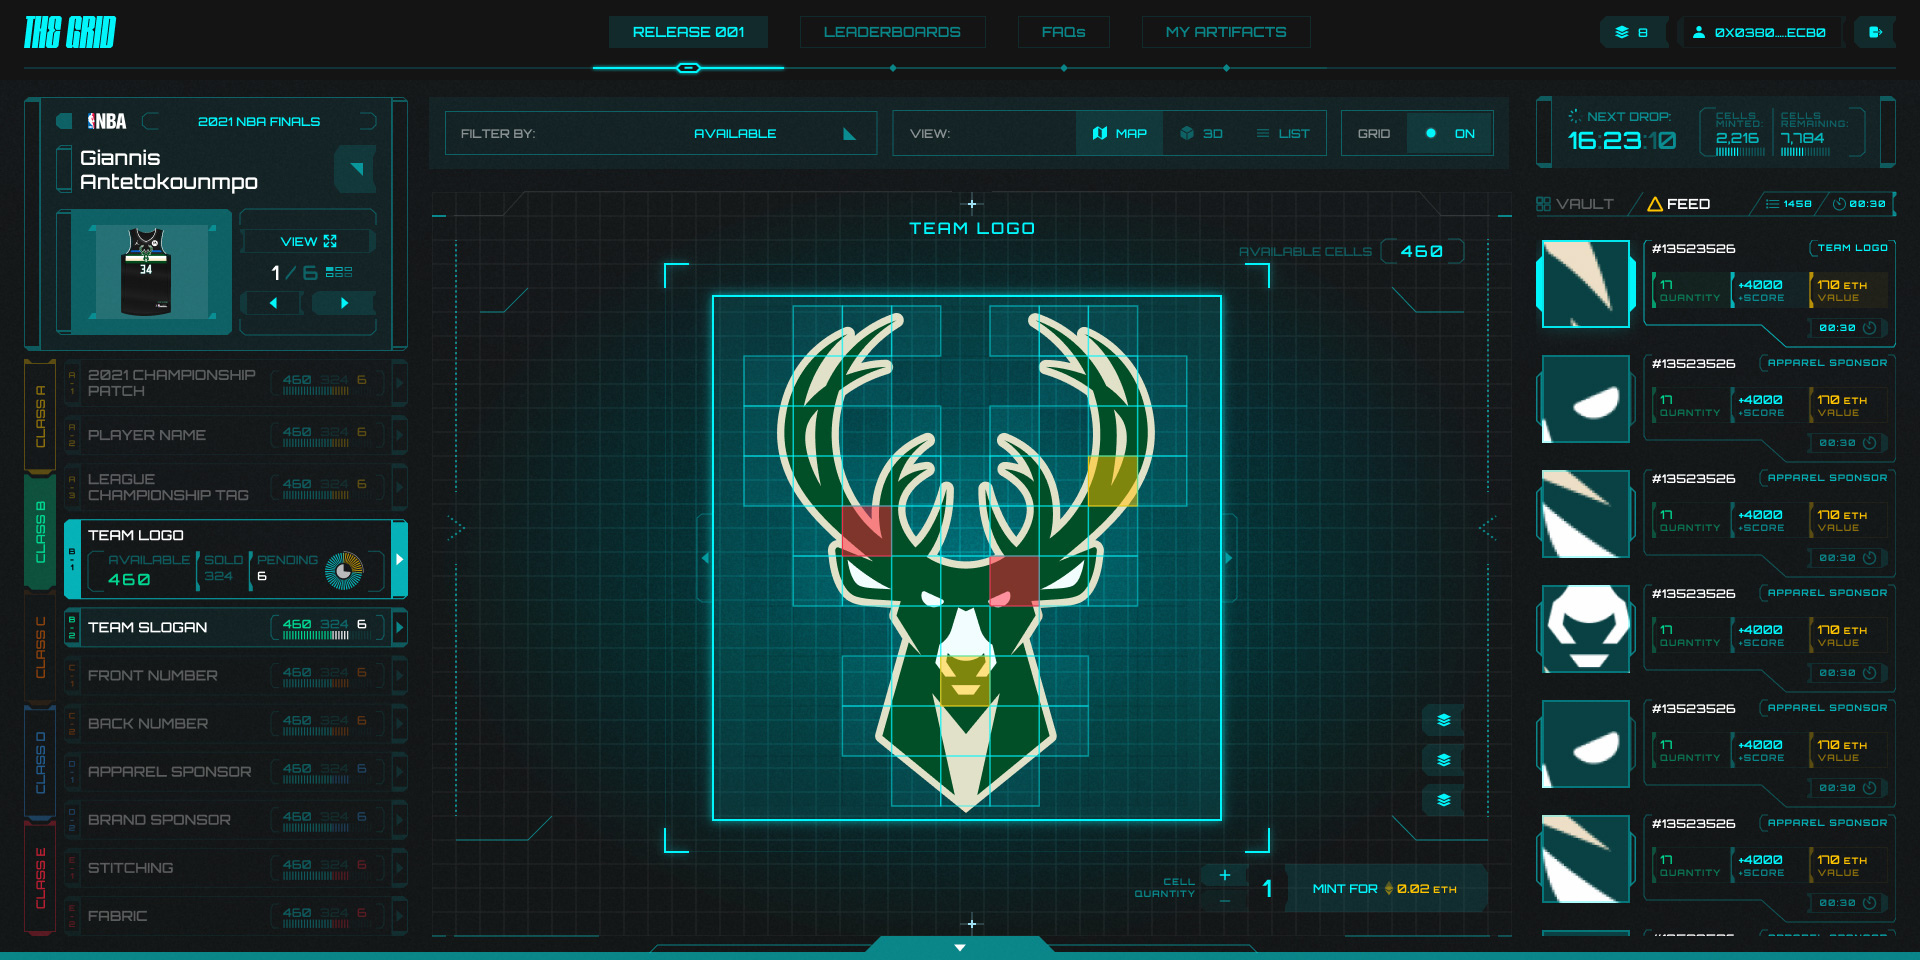Click the bottom layer stack icon

tap(1443, 800)
